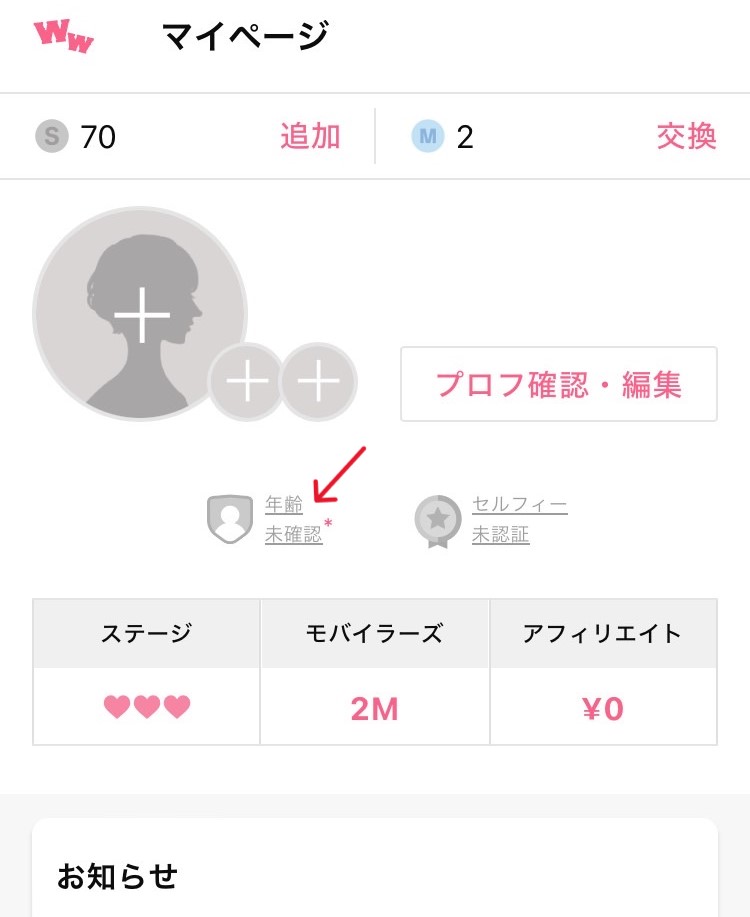Image resolution: width=750 pixels, height=917 pixels.
Task: Click the blue M coin icon
Action: coord(427,136)
